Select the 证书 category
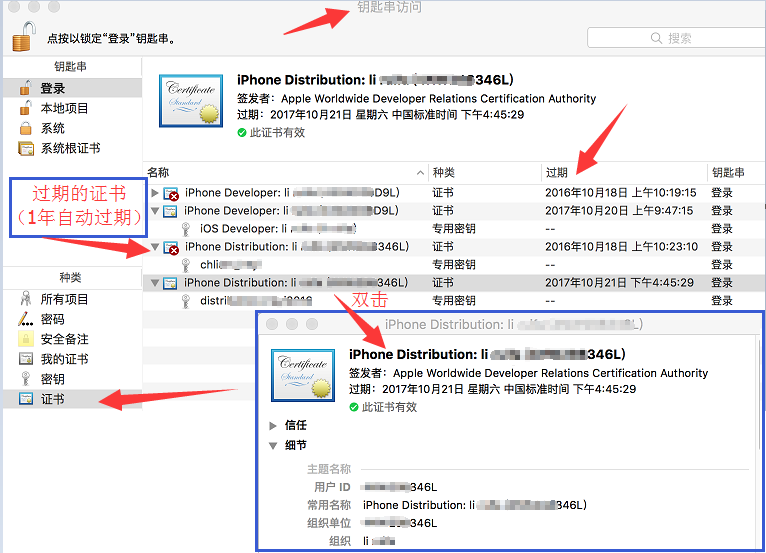Image resolution: width=766 pixels, height=553 pixels. 72,399
